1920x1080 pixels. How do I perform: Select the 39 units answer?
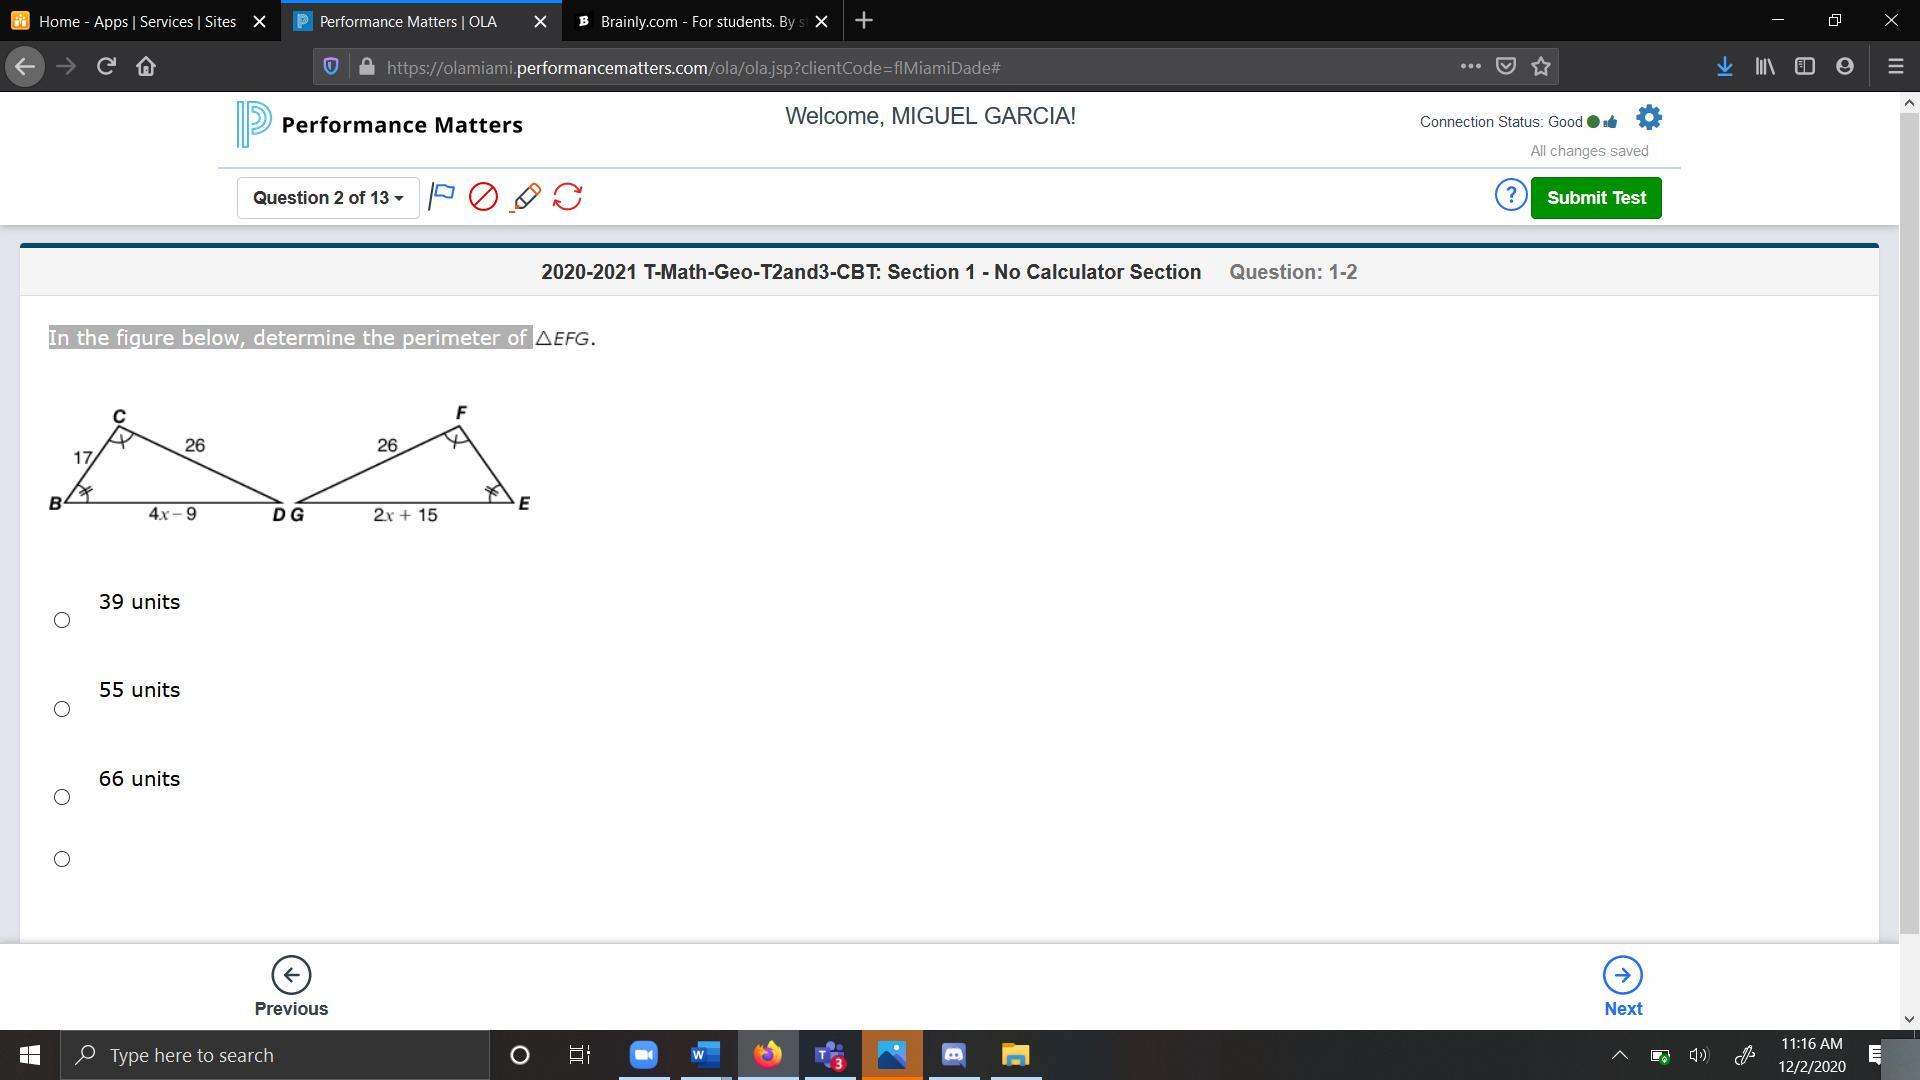tap(62, 620)
